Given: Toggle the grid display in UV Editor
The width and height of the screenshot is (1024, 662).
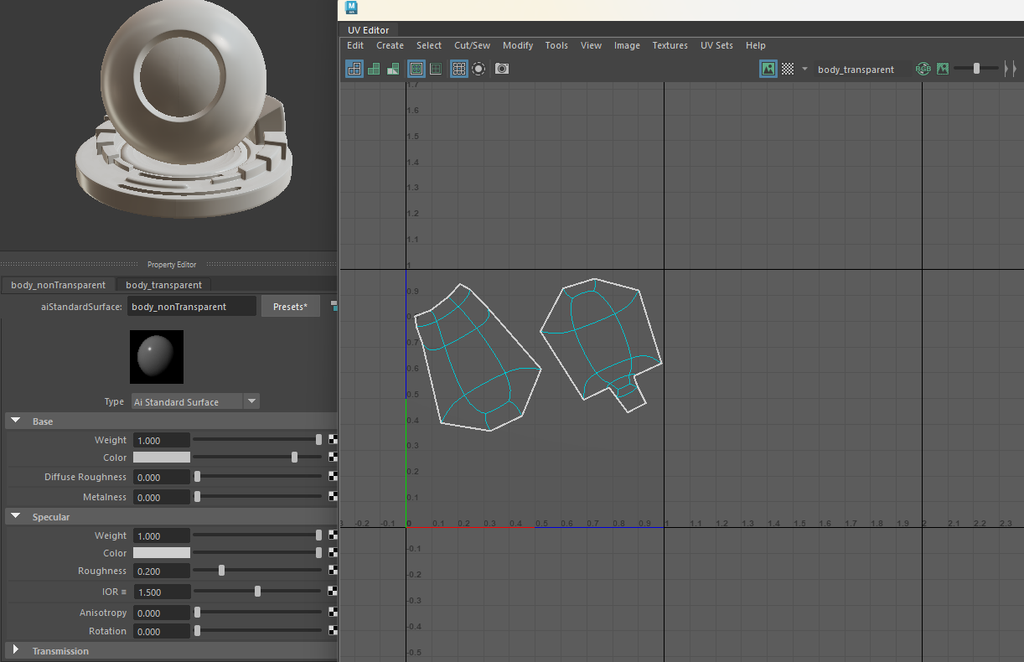Looking at the screenshot, I should [x=458, y=68].
